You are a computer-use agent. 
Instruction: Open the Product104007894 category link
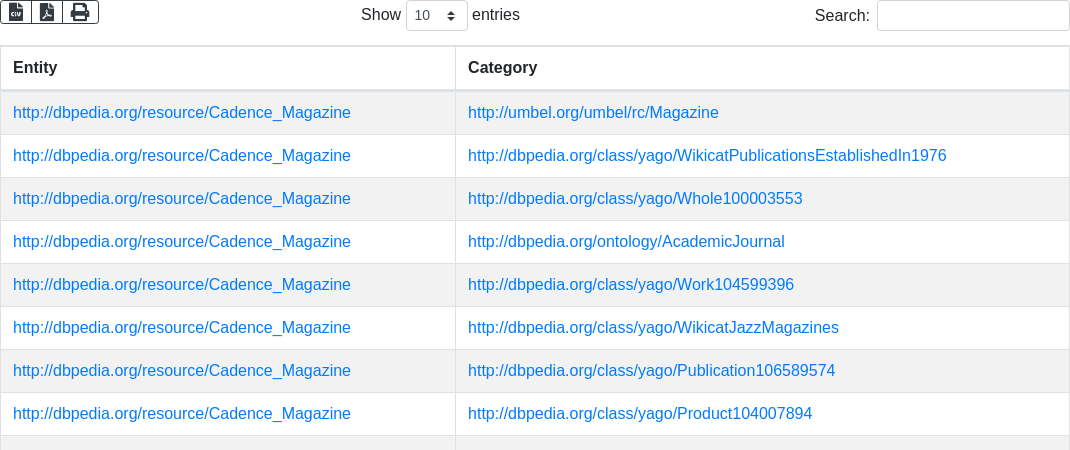click(639, 414)
